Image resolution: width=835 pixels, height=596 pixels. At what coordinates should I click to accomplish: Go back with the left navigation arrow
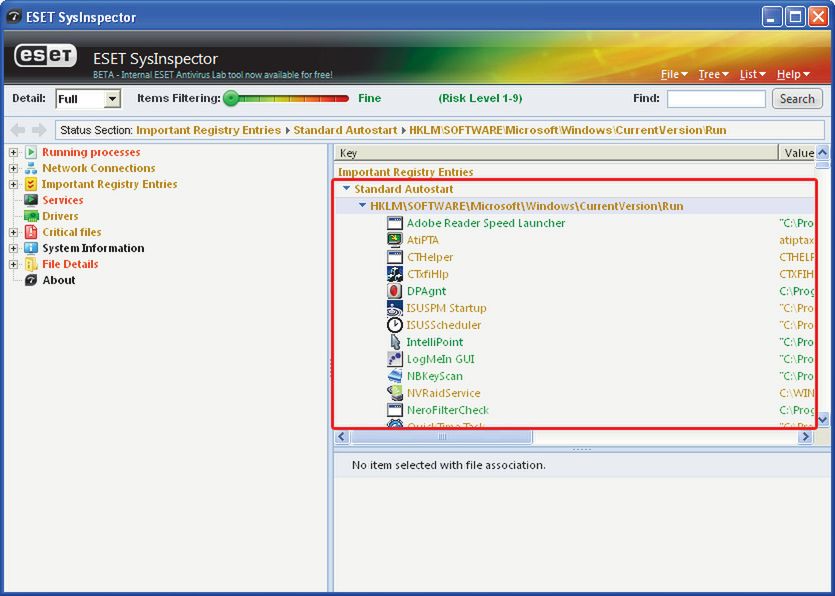click(18, 130)
